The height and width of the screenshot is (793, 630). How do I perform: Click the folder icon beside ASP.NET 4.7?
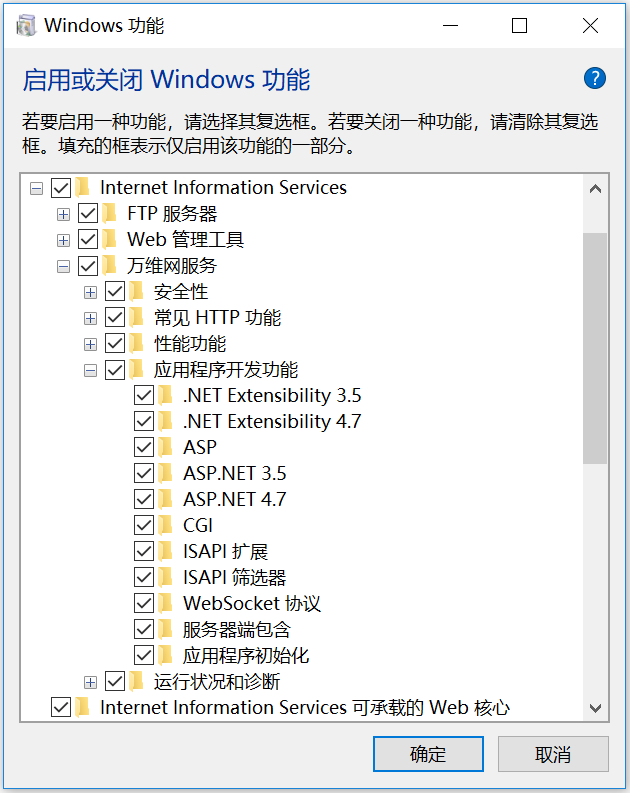(165, 500)
